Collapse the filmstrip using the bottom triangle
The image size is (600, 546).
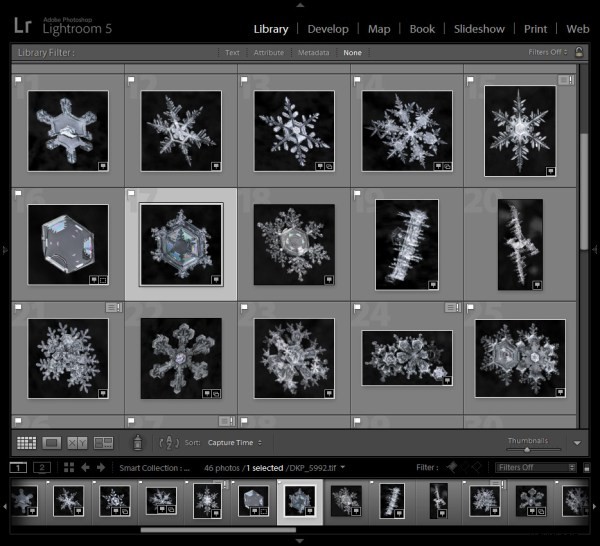point(300,541)
